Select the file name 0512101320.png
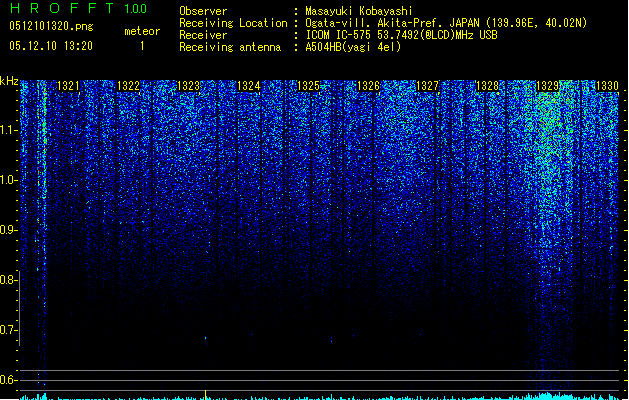Image resolution: width=629 pixels, height=400 pixels. [x=51, y=26]
